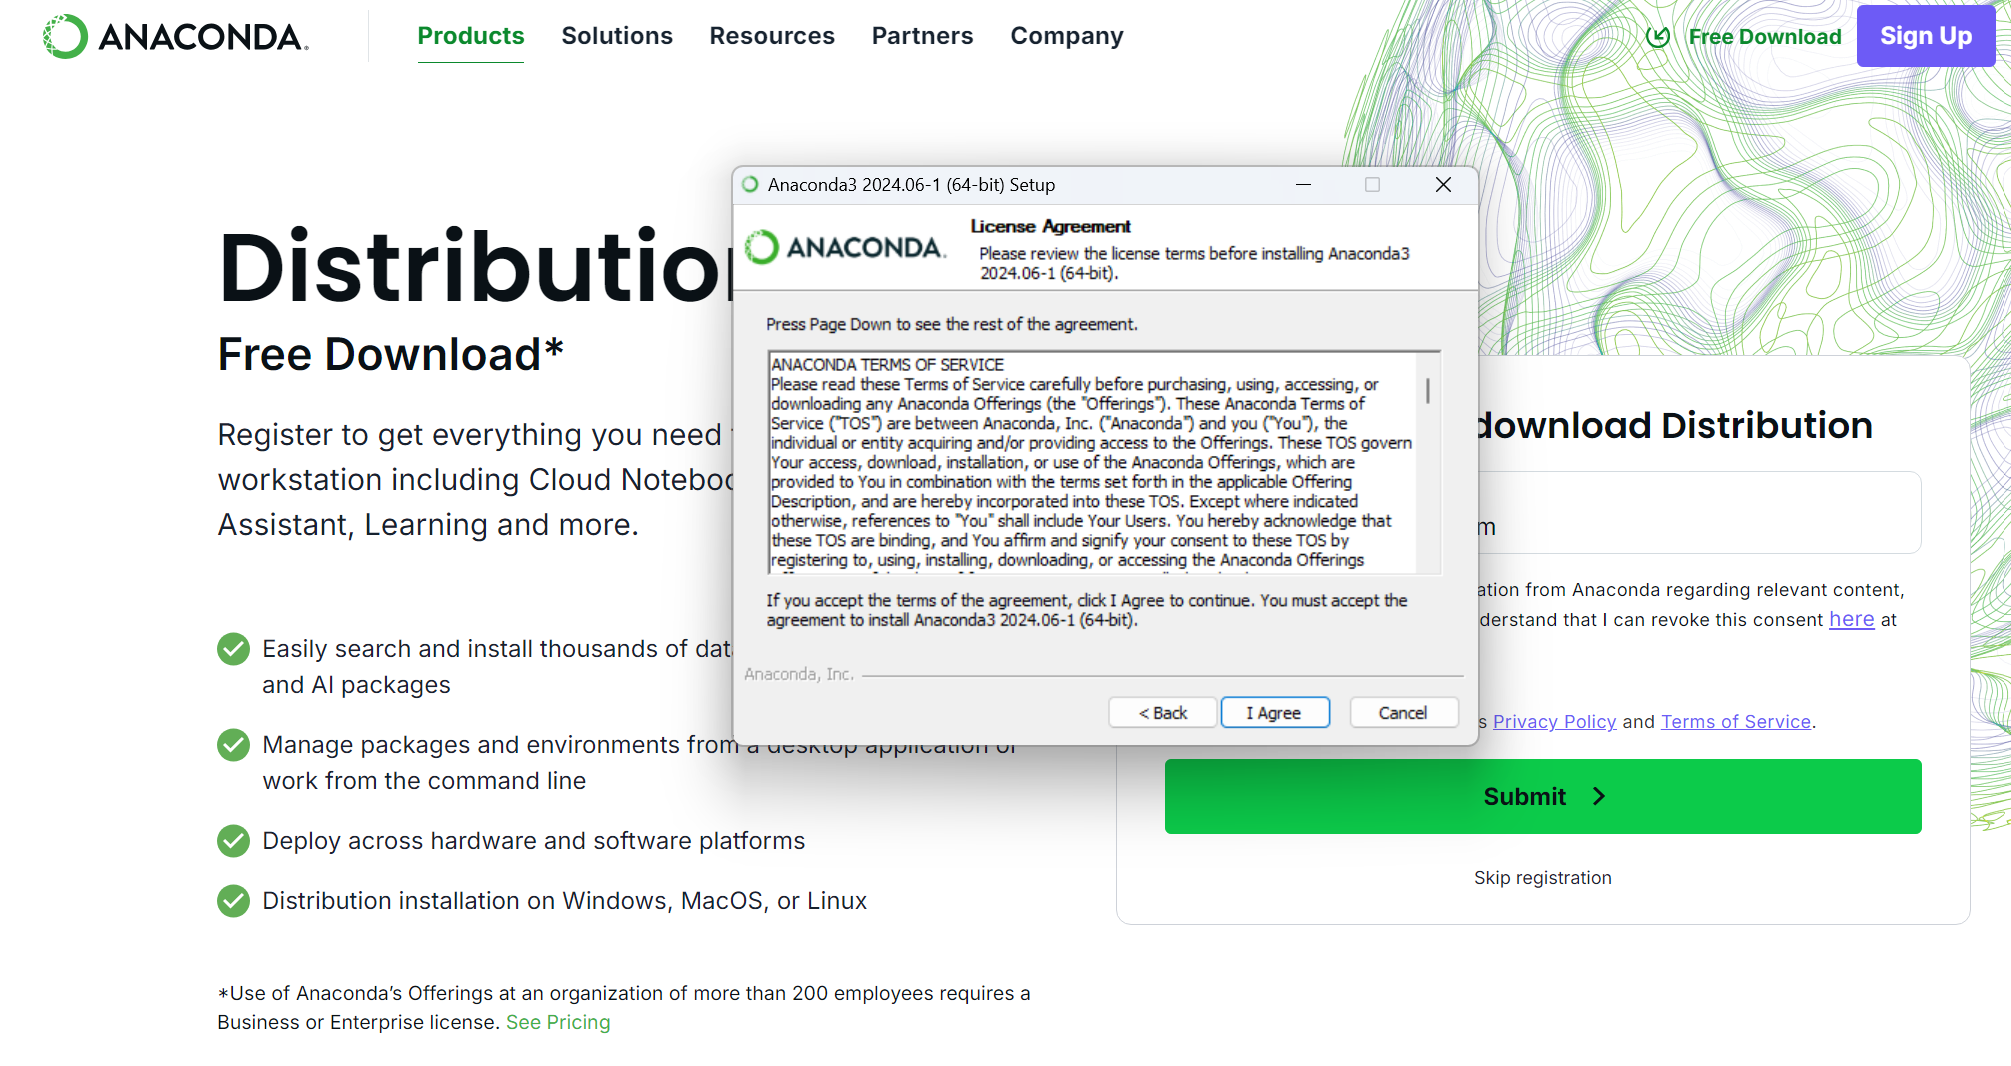Click the checkmark icon beside 'Easily search and install'
The width and height of the screenshot is (2011, 1066).
coord(234,649)
